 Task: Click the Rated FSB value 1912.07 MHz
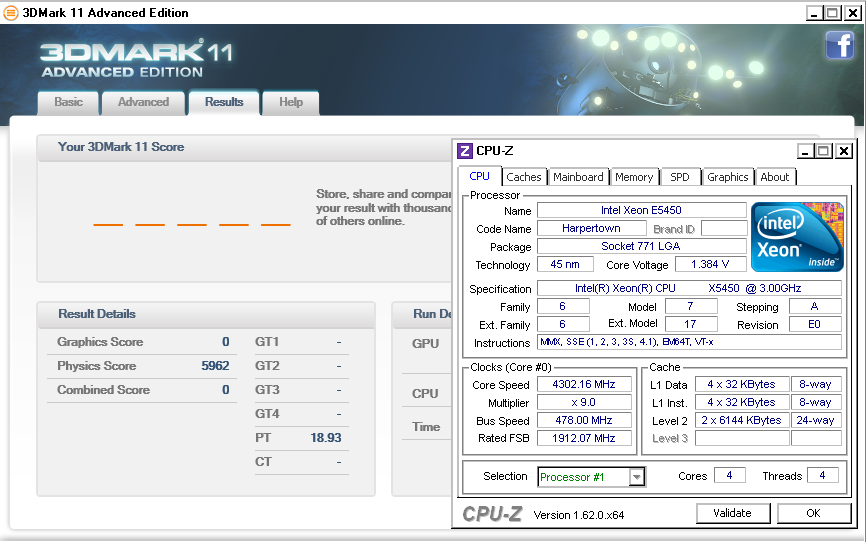click(x=584, y=438)
